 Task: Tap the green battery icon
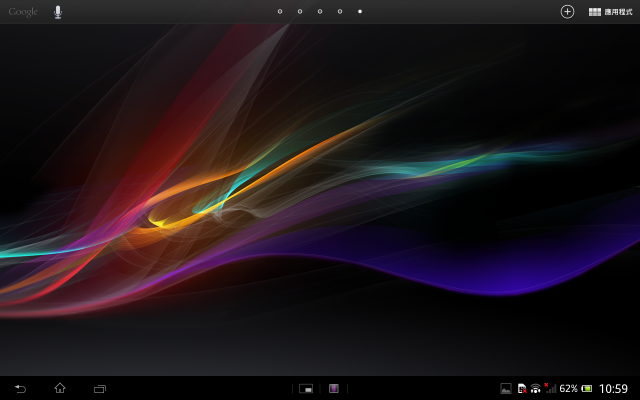pos(587,389)
